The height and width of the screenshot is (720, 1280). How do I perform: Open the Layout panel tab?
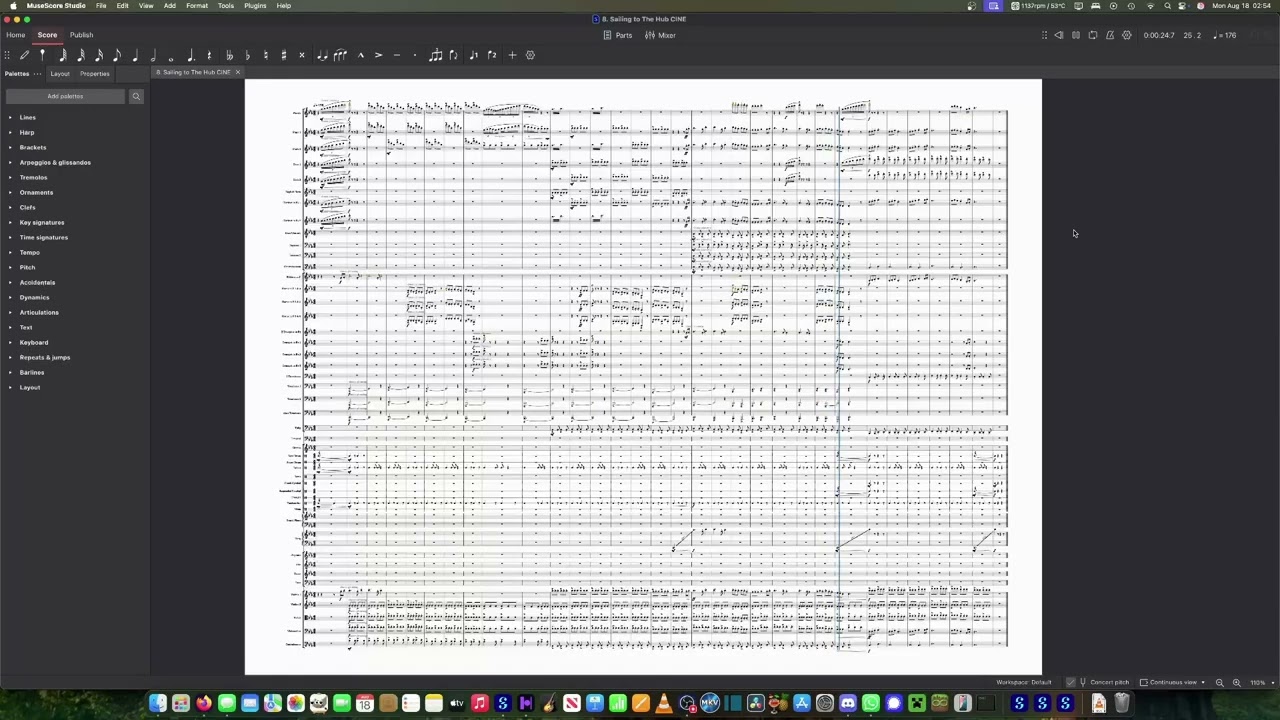(60, 74)
